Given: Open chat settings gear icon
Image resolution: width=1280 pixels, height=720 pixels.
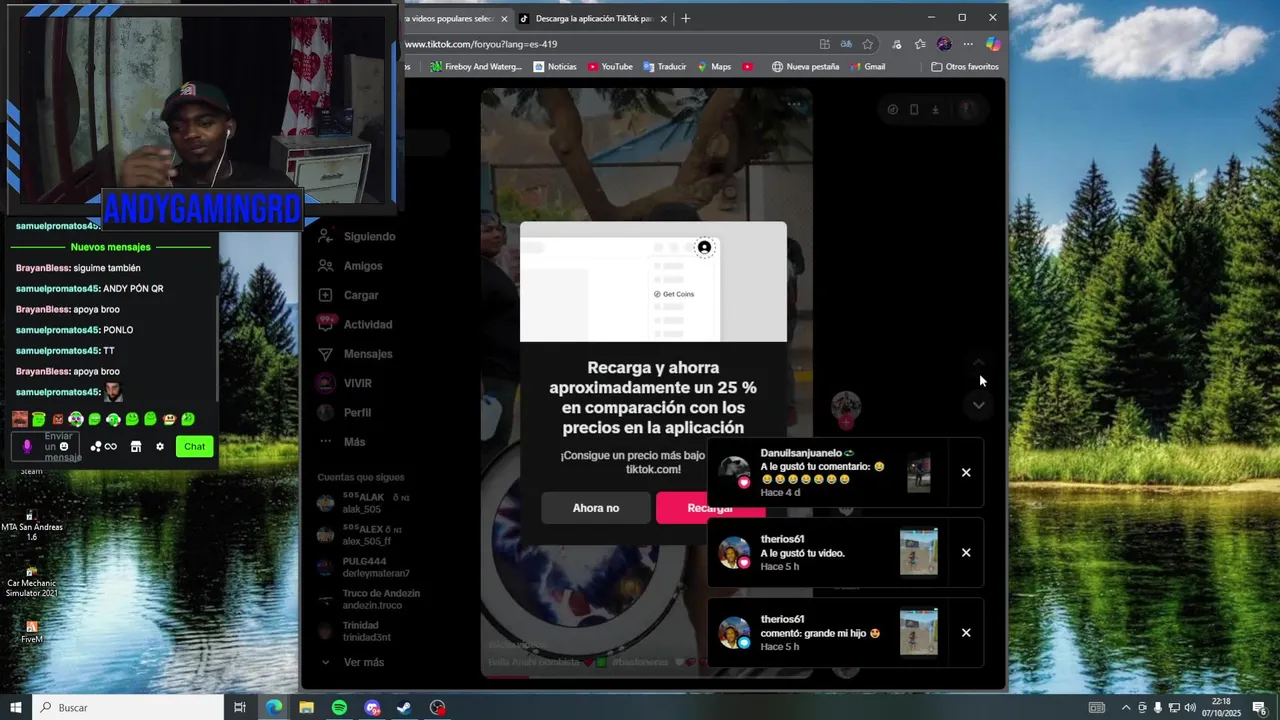Looking at the screenshot, I should 160,447.
